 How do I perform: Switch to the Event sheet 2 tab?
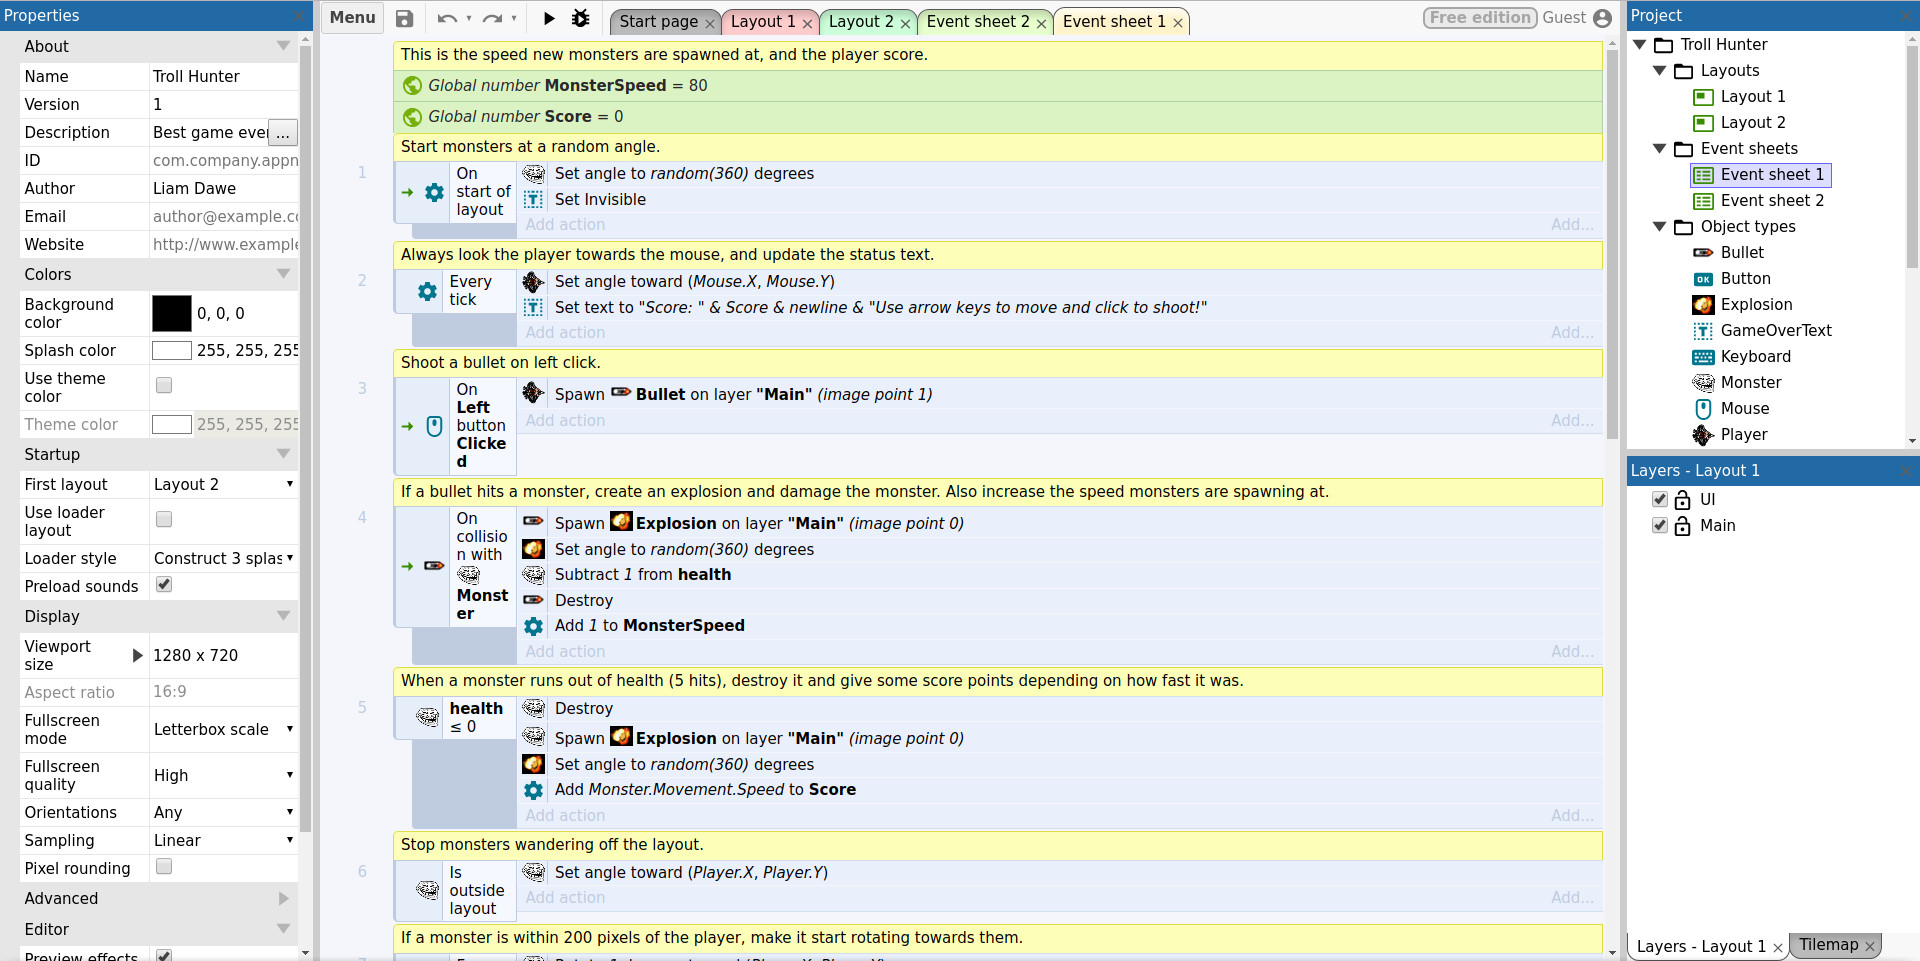click(978, 22)
